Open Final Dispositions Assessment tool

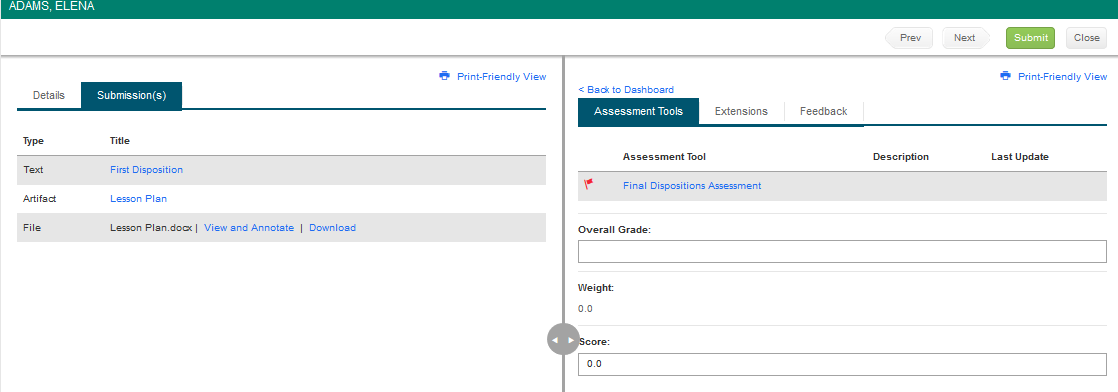(x=692, y=185)
